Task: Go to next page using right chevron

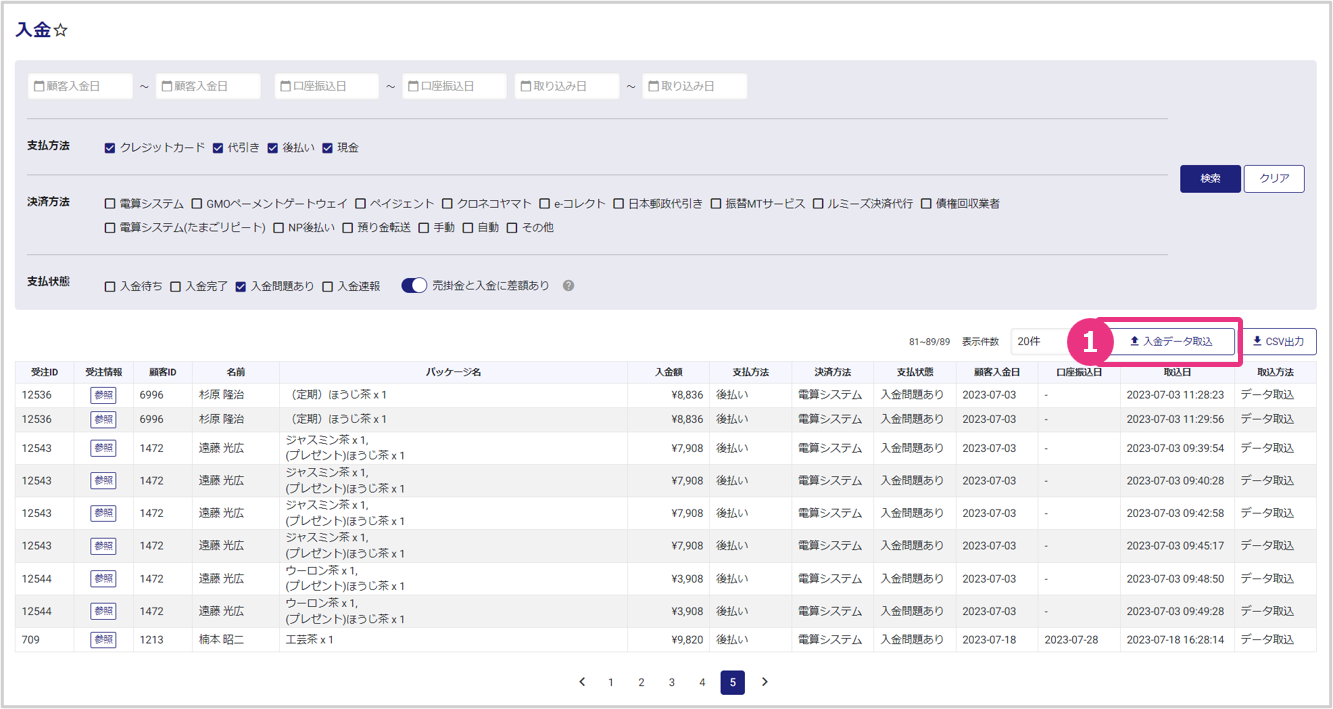Action: (765, 682)
